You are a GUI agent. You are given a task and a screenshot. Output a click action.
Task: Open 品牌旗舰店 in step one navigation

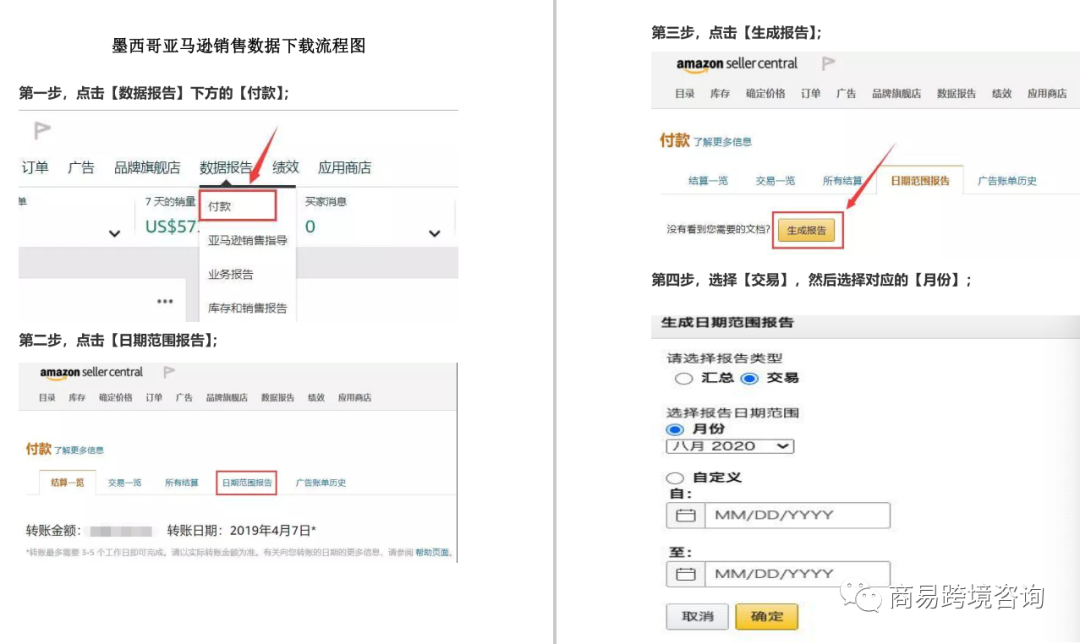pos(147,167)
